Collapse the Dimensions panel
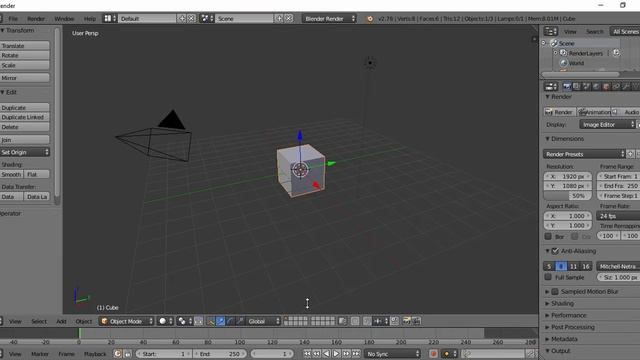Viewport: 640px width, 360px height. point(567,139)
